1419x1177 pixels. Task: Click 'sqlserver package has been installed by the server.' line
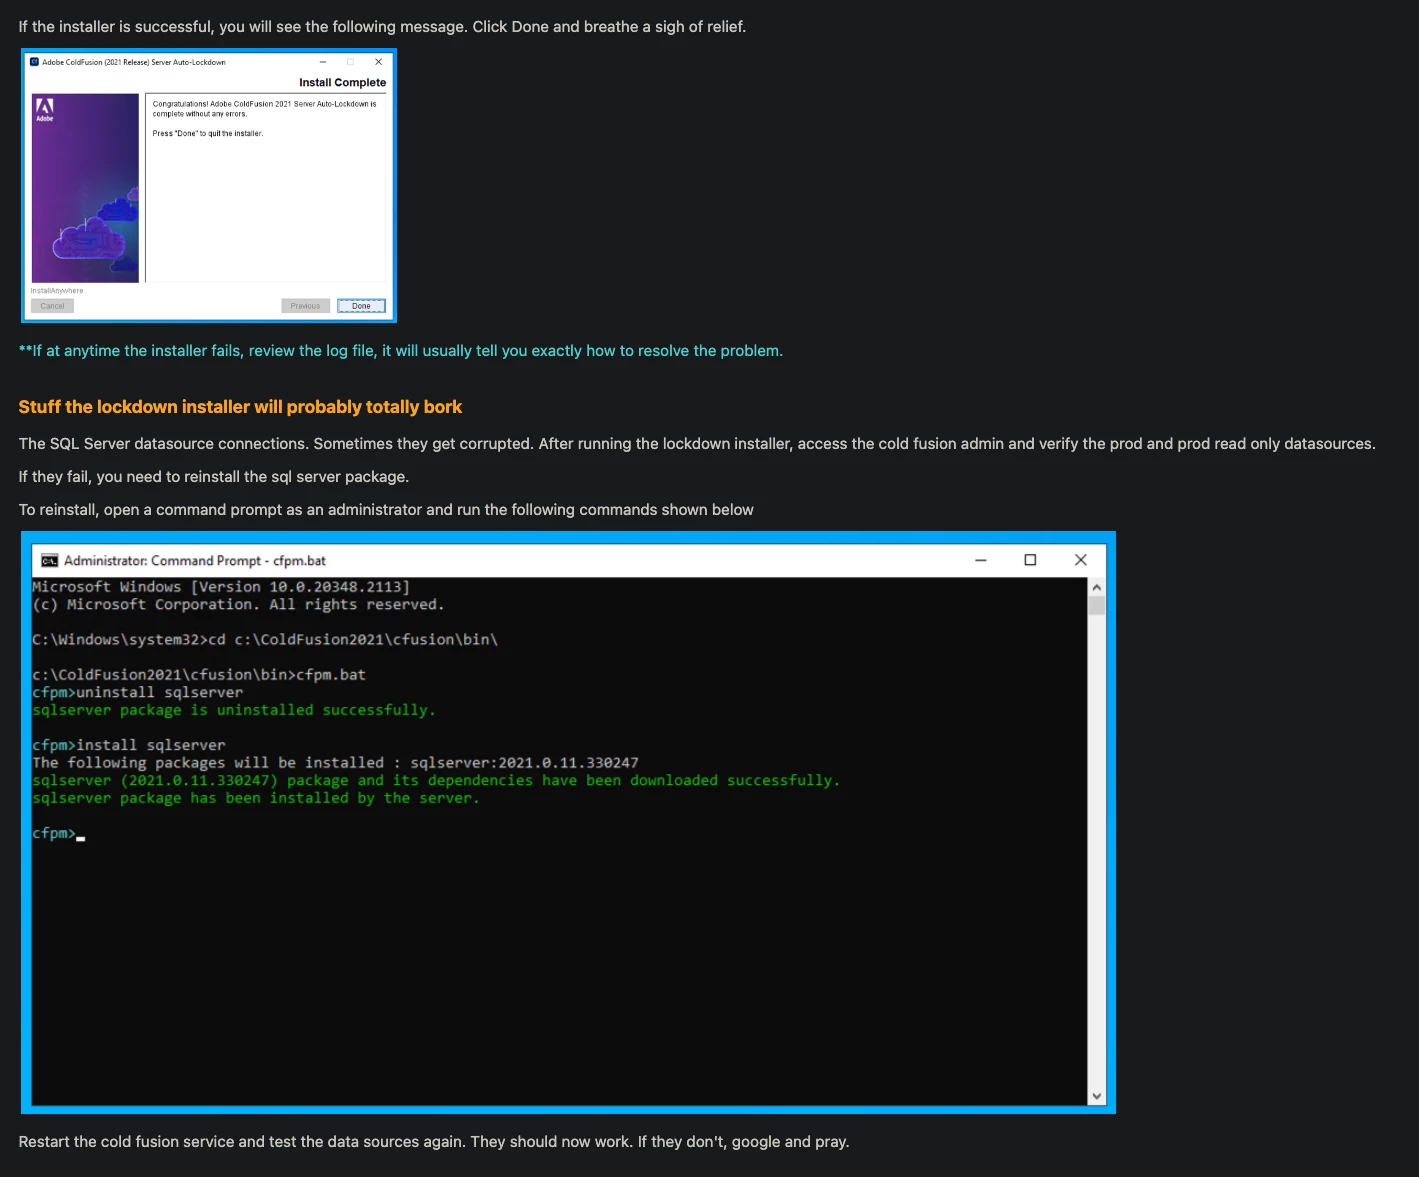(x=256, y=798)
